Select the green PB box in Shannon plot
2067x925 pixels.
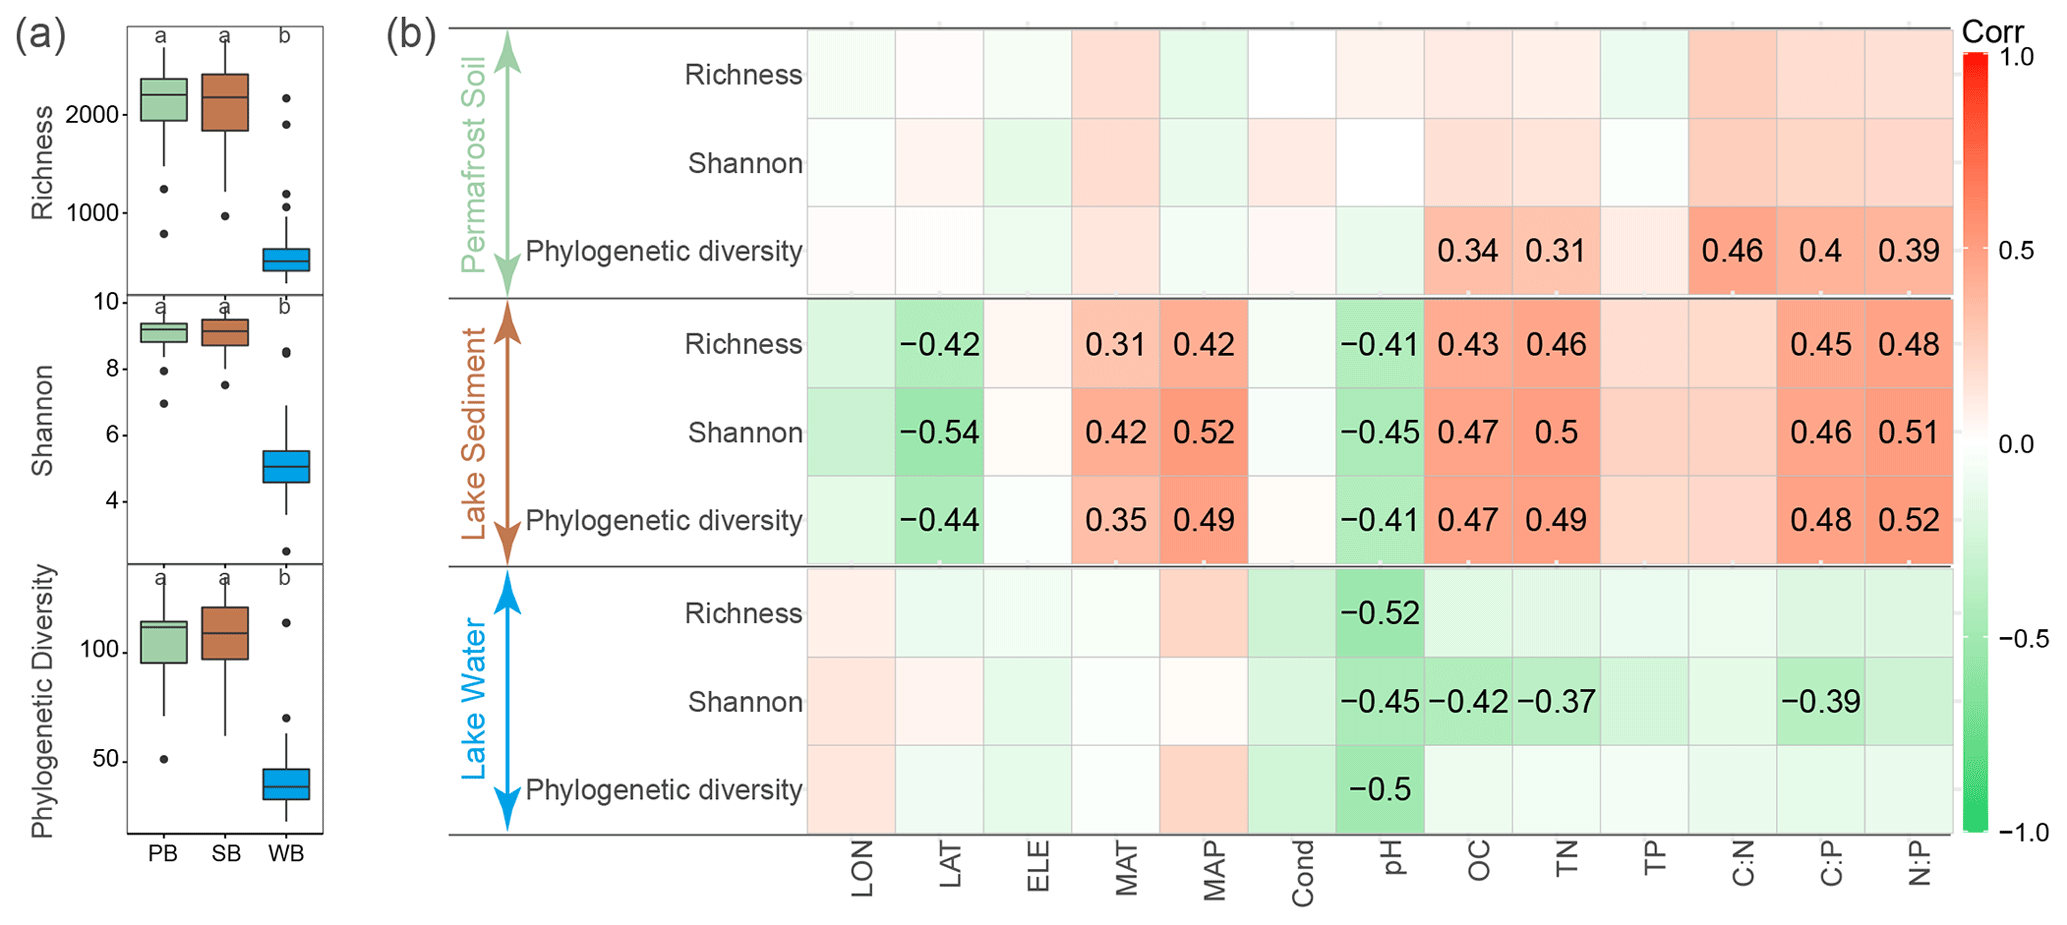click(163, 332)
